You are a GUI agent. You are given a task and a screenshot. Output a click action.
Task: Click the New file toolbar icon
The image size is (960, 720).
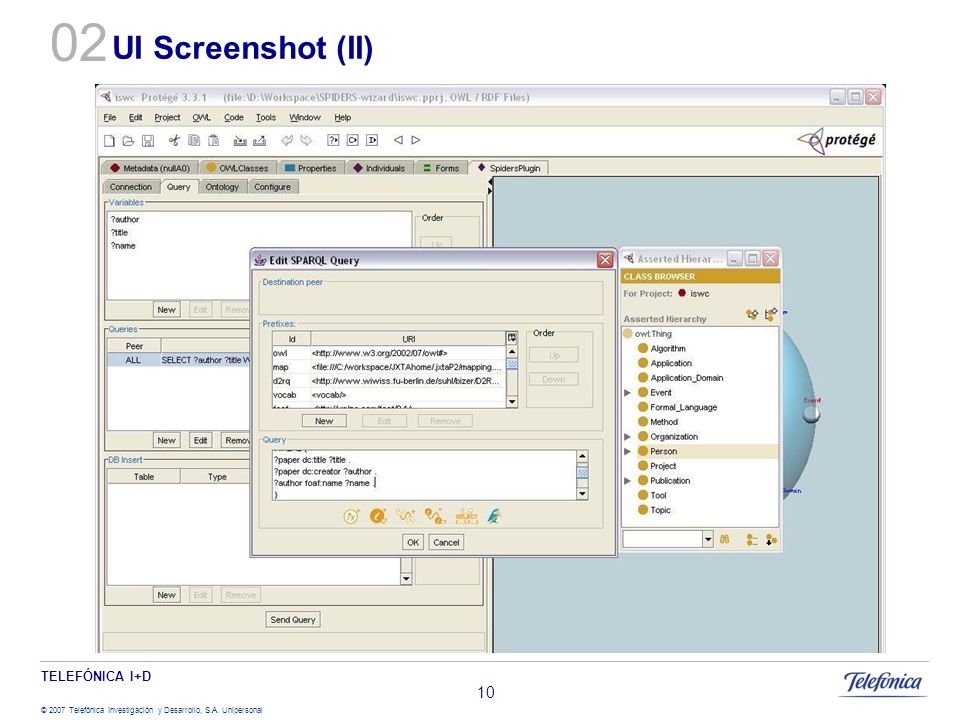pos(109,141)
